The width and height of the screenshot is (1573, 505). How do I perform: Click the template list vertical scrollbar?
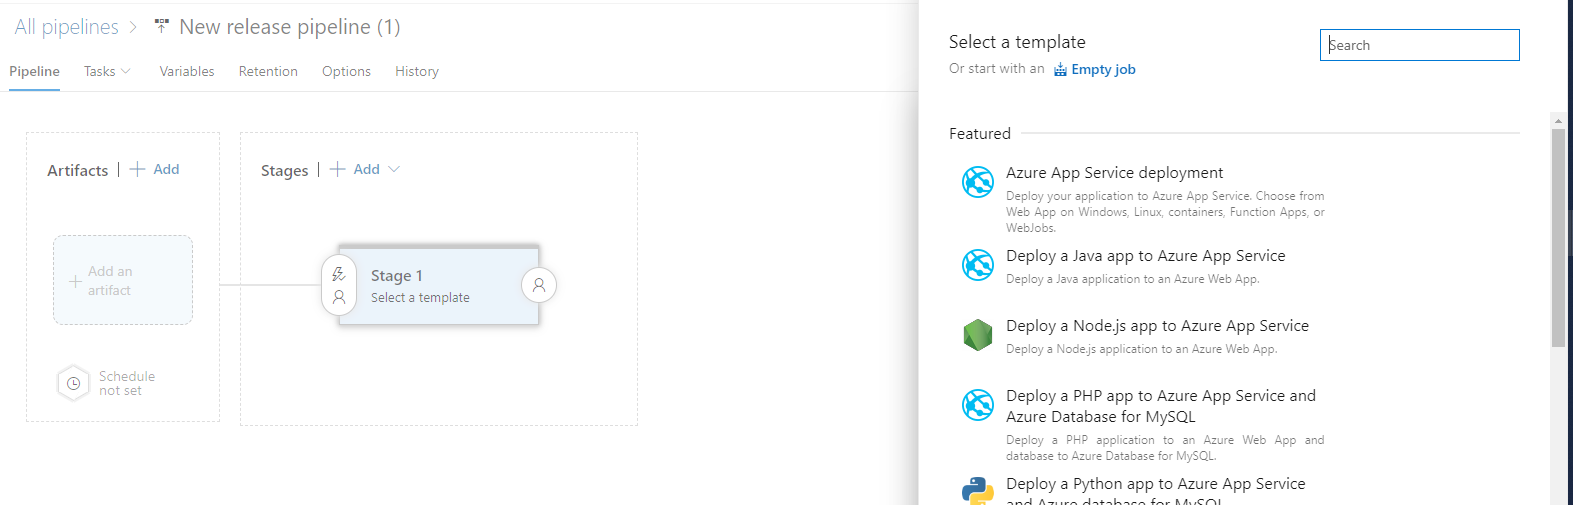[1558, 238]
